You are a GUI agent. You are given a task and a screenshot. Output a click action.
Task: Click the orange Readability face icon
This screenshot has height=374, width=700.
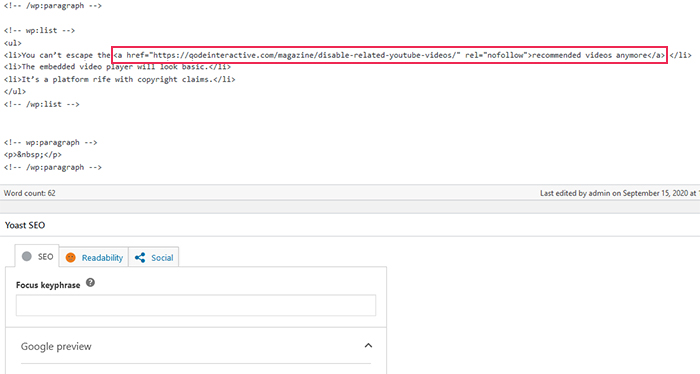(71, 258)
